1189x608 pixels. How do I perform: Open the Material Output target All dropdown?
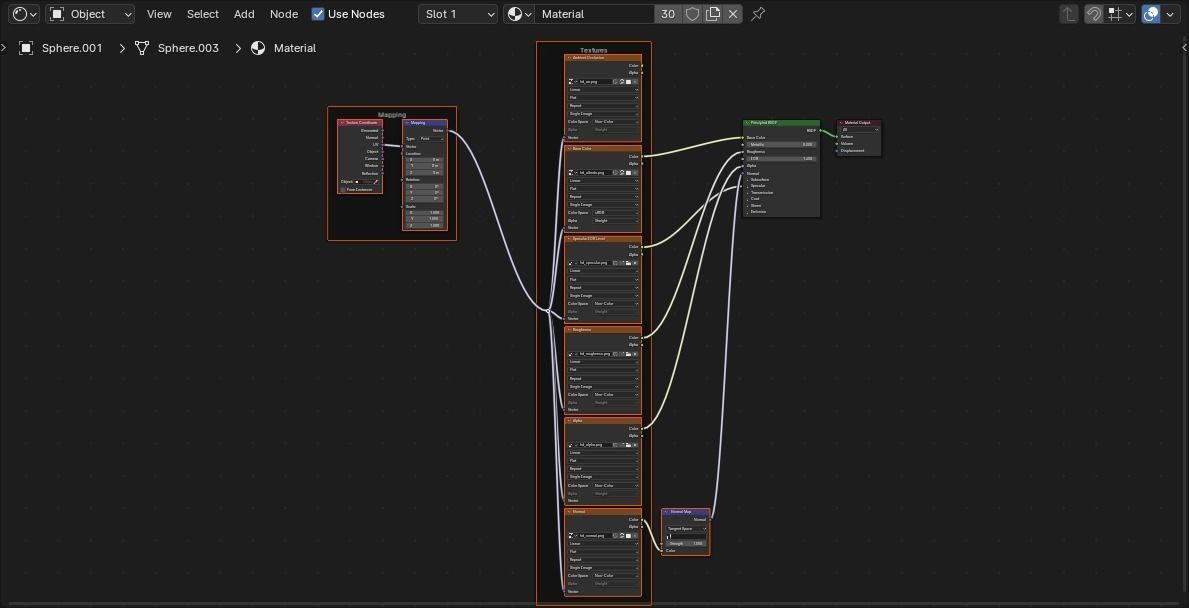pyautogui.click(x=860, y=130)
